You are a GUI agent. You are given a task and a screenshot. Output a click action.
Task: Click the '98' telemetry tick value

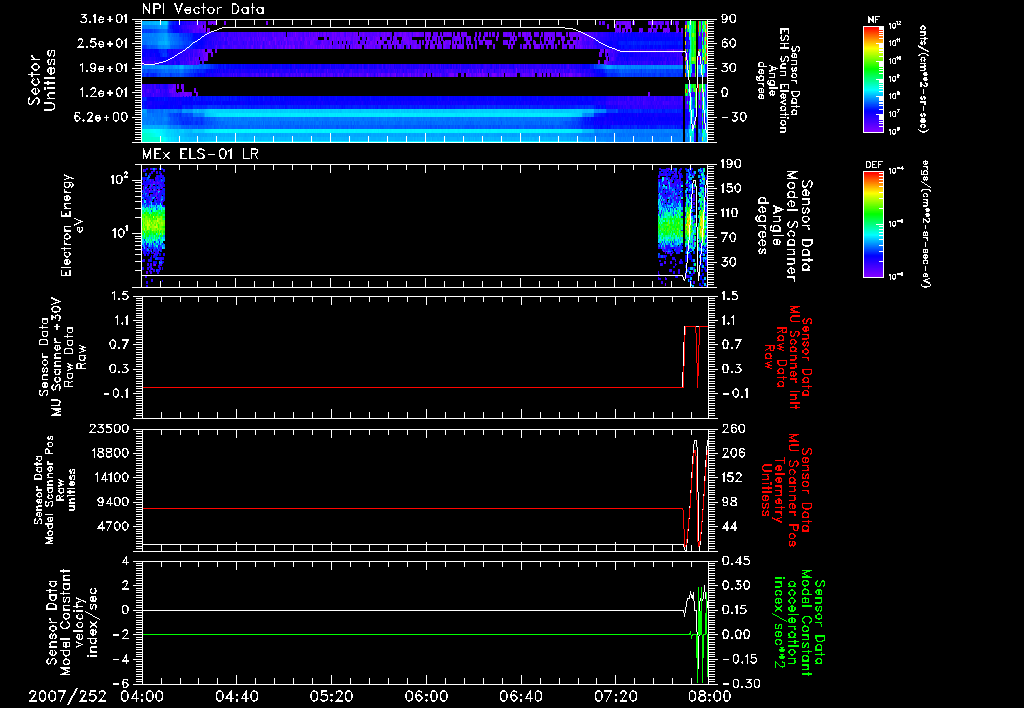(728, 502)
